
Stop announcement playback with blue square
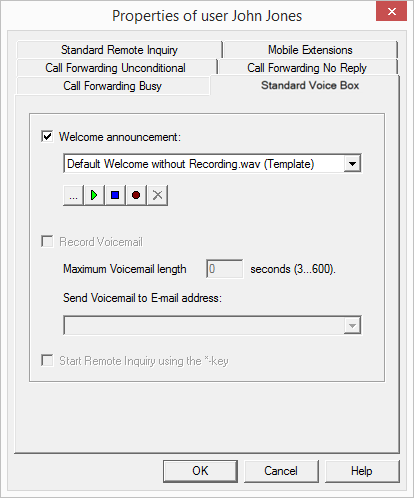(115, 195)
